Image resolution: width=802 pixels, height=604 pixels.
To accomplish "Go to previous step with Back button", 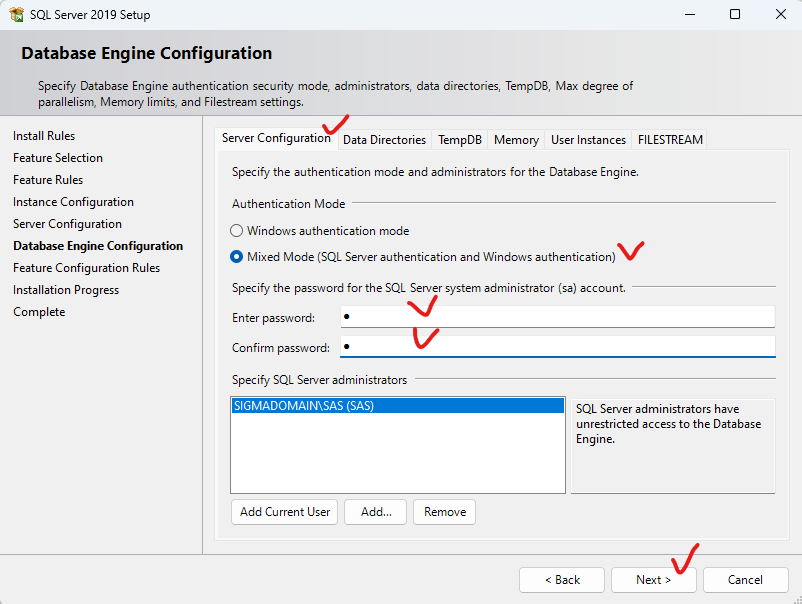I will (x=562, y=580).
